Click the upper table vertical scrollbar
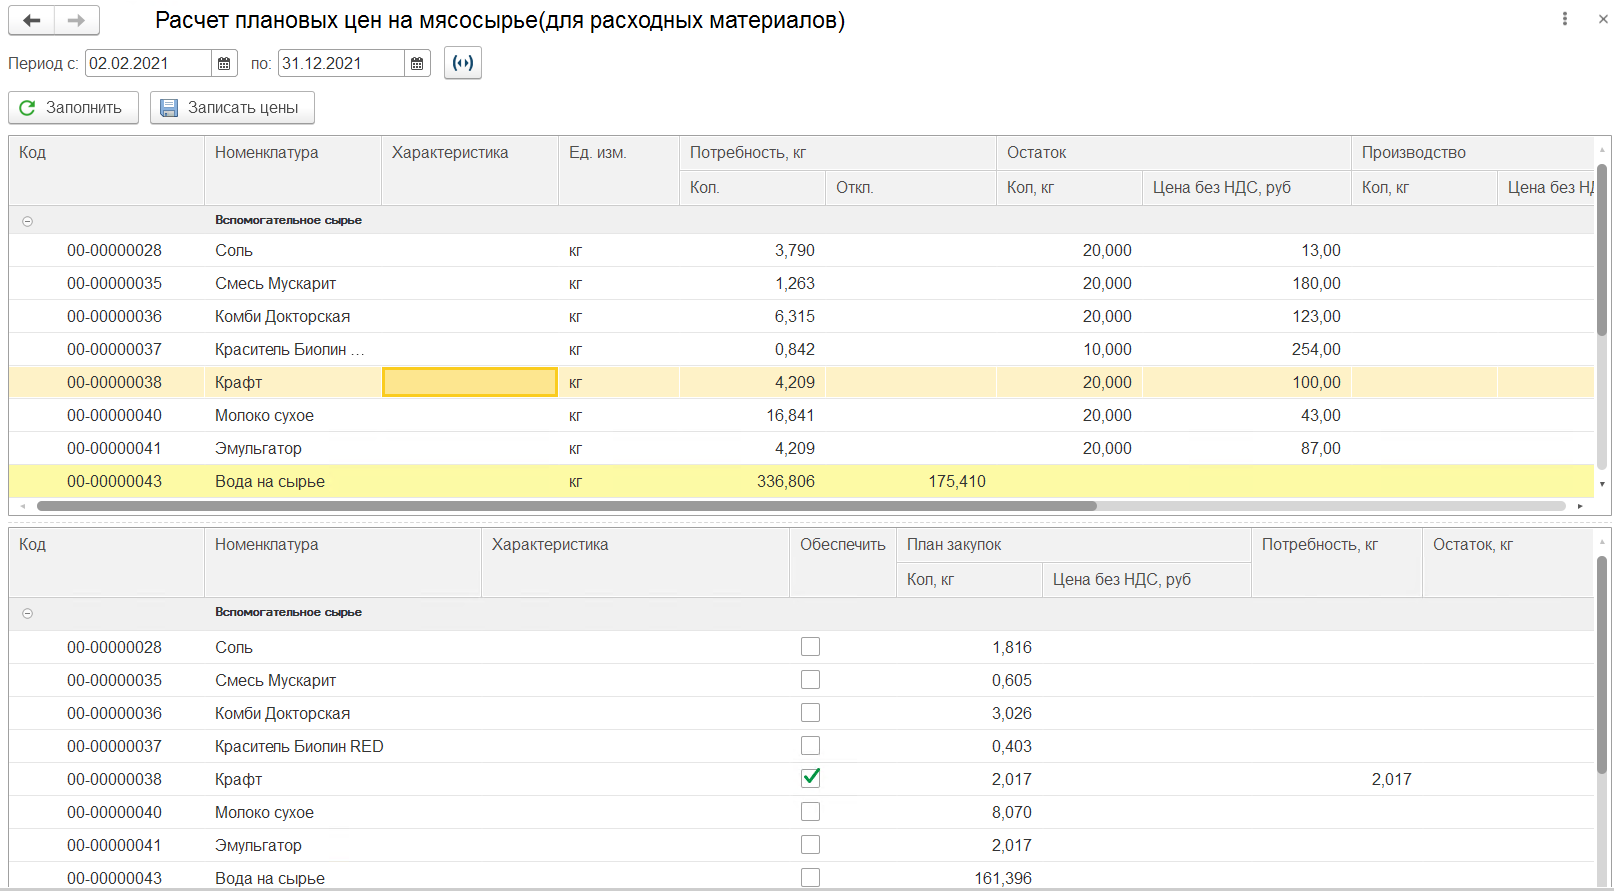The image size is (1614, 891). pos(1602,250)
